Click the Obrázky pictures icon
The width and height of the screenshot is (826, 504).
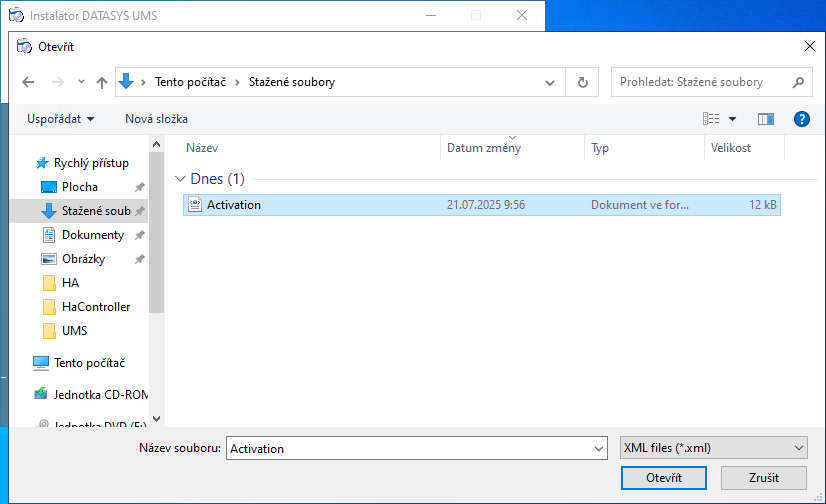(48, 259)
